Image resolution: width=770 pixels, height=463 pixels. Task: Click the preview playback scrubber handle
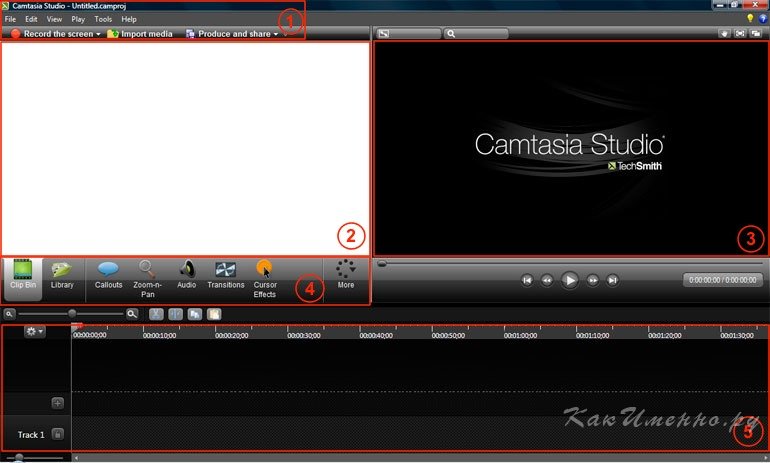pyautogui.click(x=382, y=264)
